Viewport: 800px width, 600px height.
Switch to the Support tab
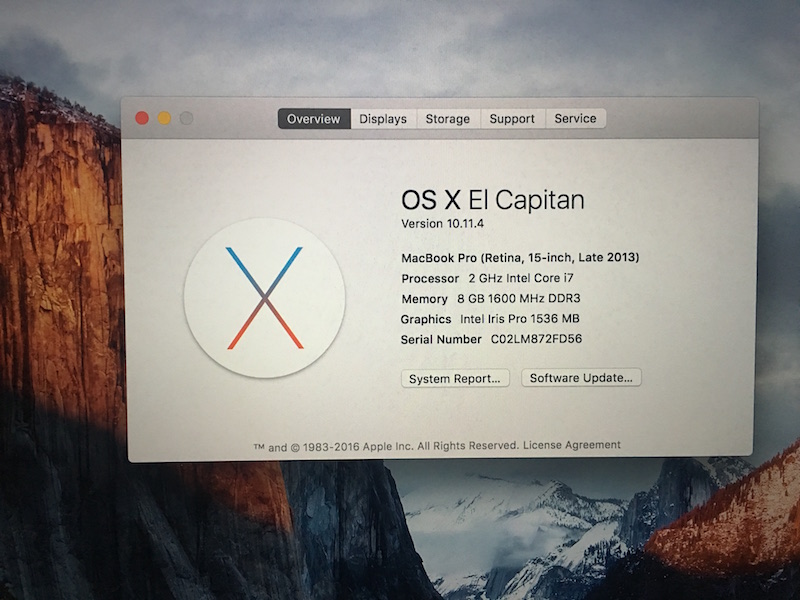tap(512, 119)
